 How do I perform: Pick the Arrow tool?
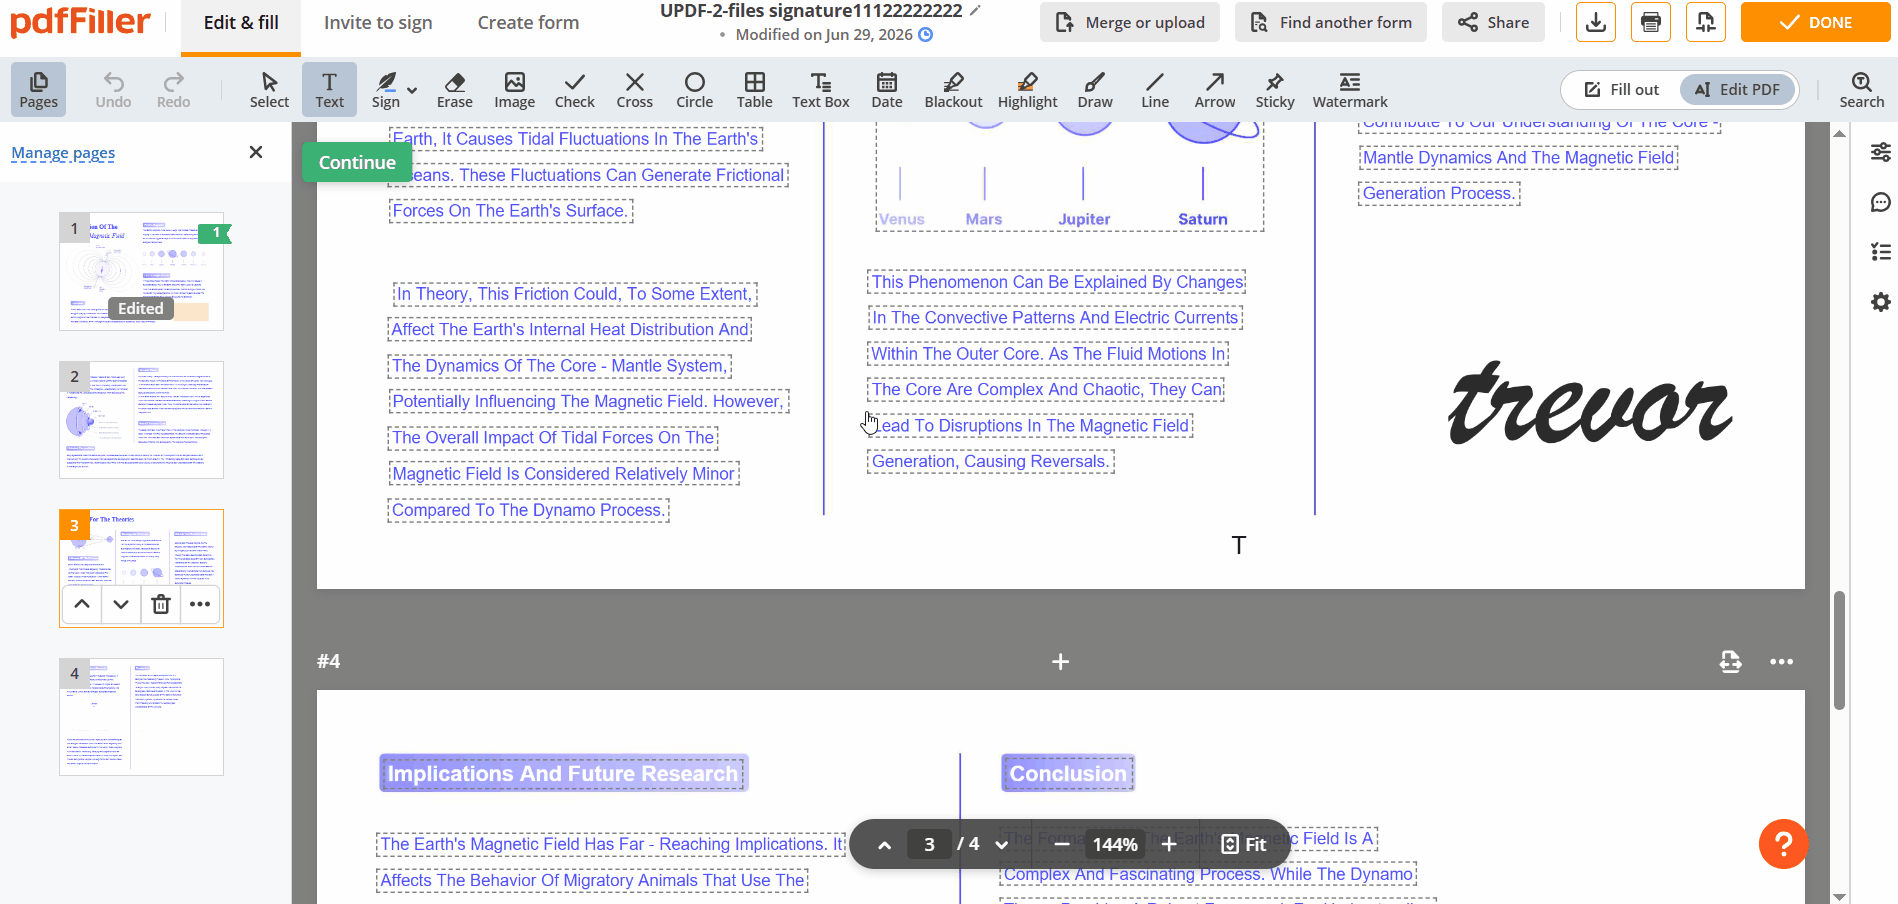[x=1215, y=89]
